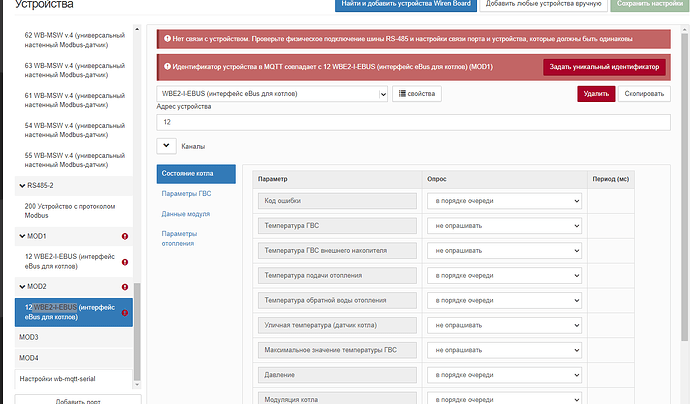This screenshot has height=404, width=690.
Task: Open polling dropdown for Температура ГВС
Action: click(504, 226)
